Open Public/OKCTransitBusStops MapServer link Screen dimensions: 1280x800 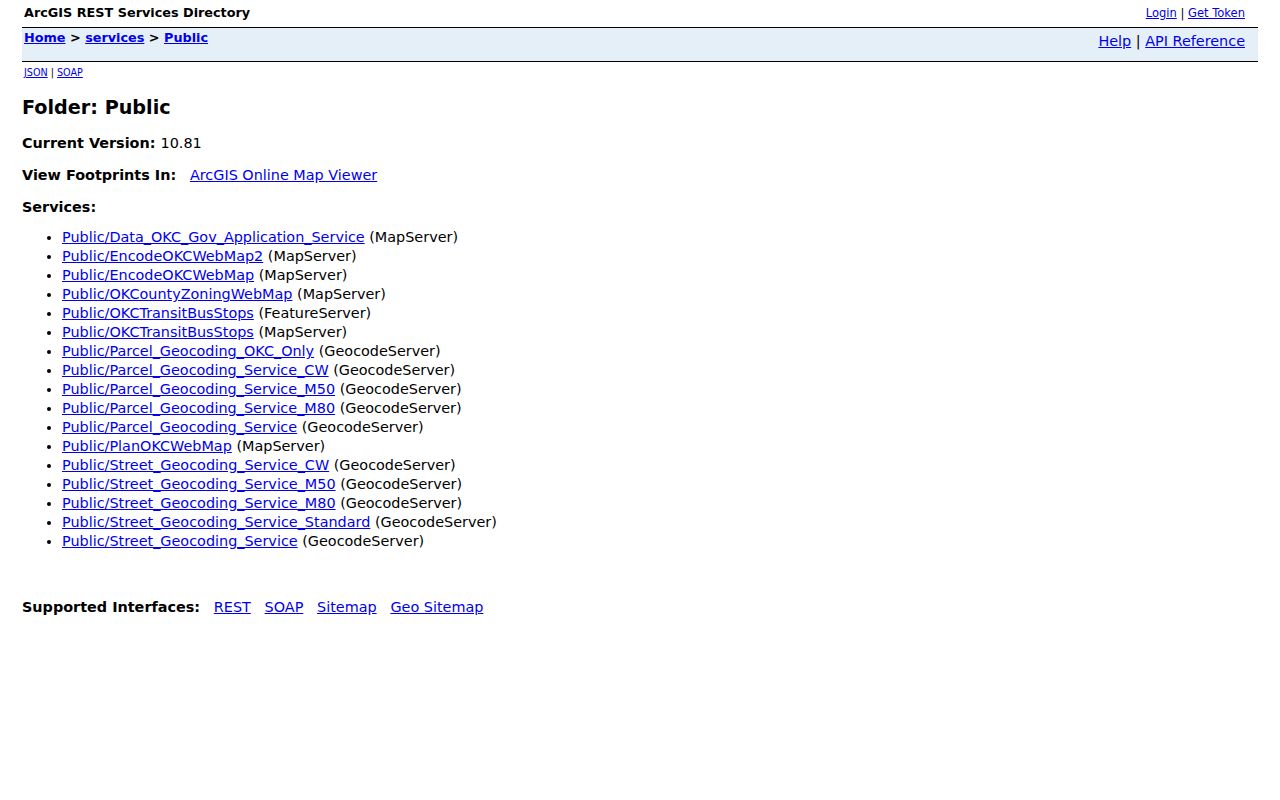158,332
